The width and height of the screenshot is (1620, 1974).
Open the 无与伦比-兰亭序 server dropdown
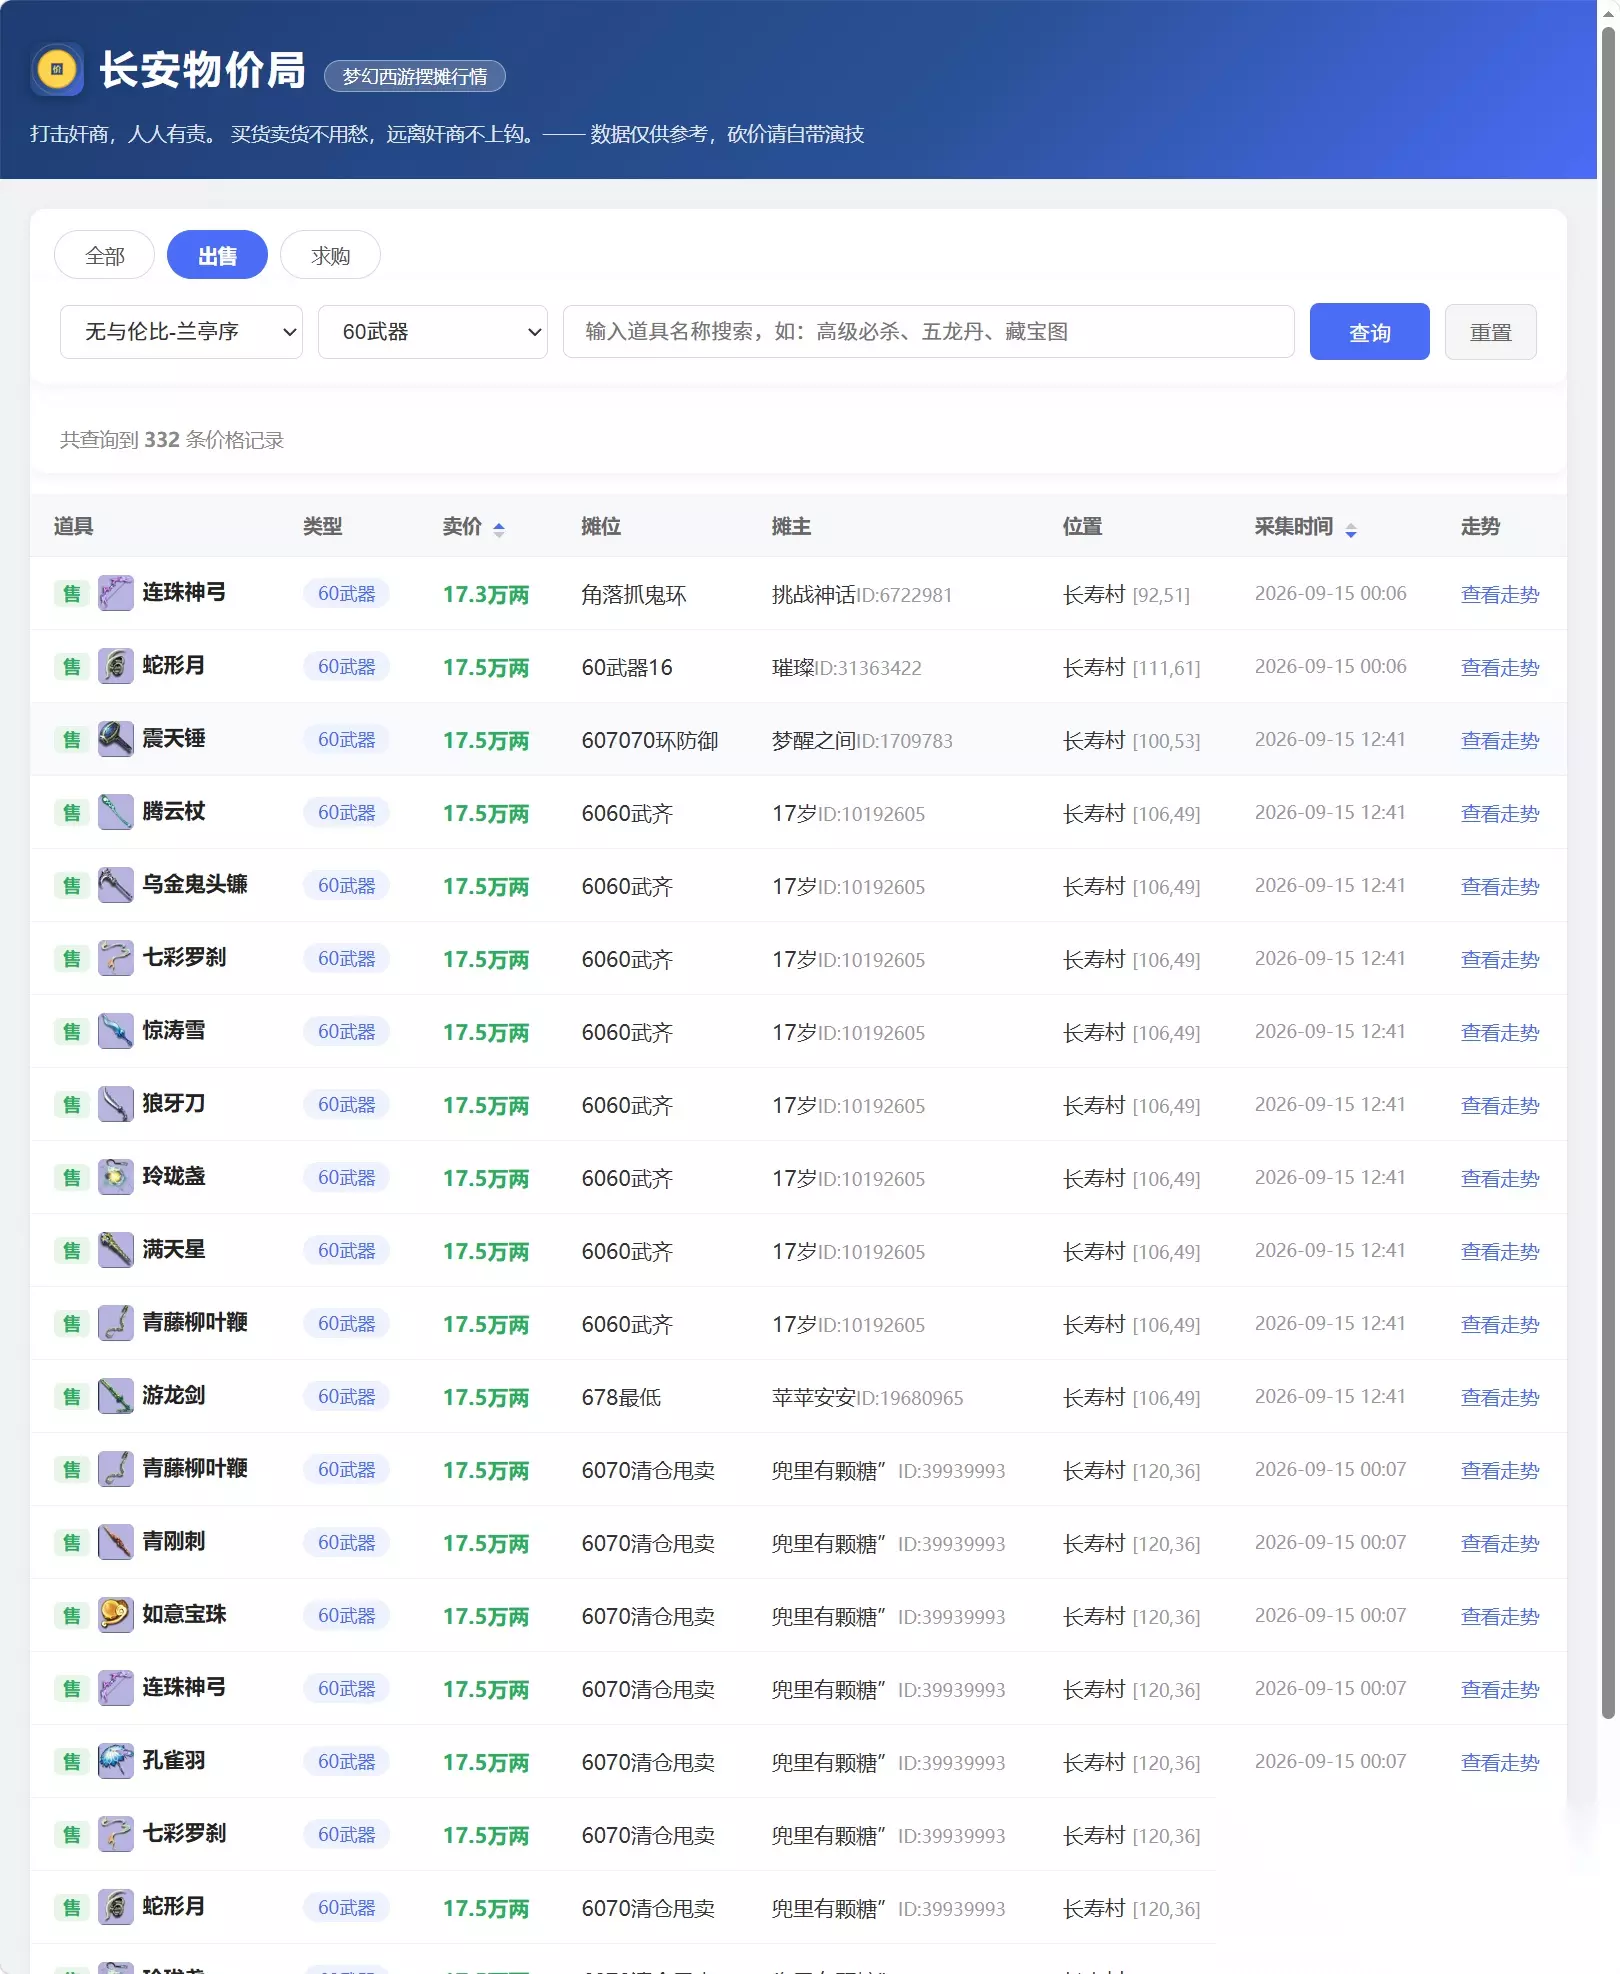pos(181,332)
